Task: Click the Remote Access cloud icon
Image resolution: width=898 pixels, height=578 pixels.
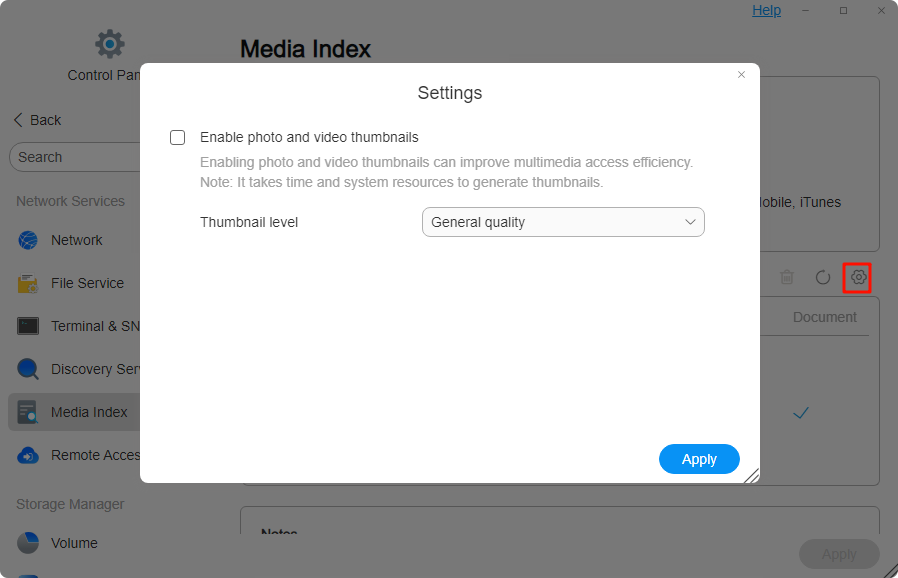Action: pos(28,455)
